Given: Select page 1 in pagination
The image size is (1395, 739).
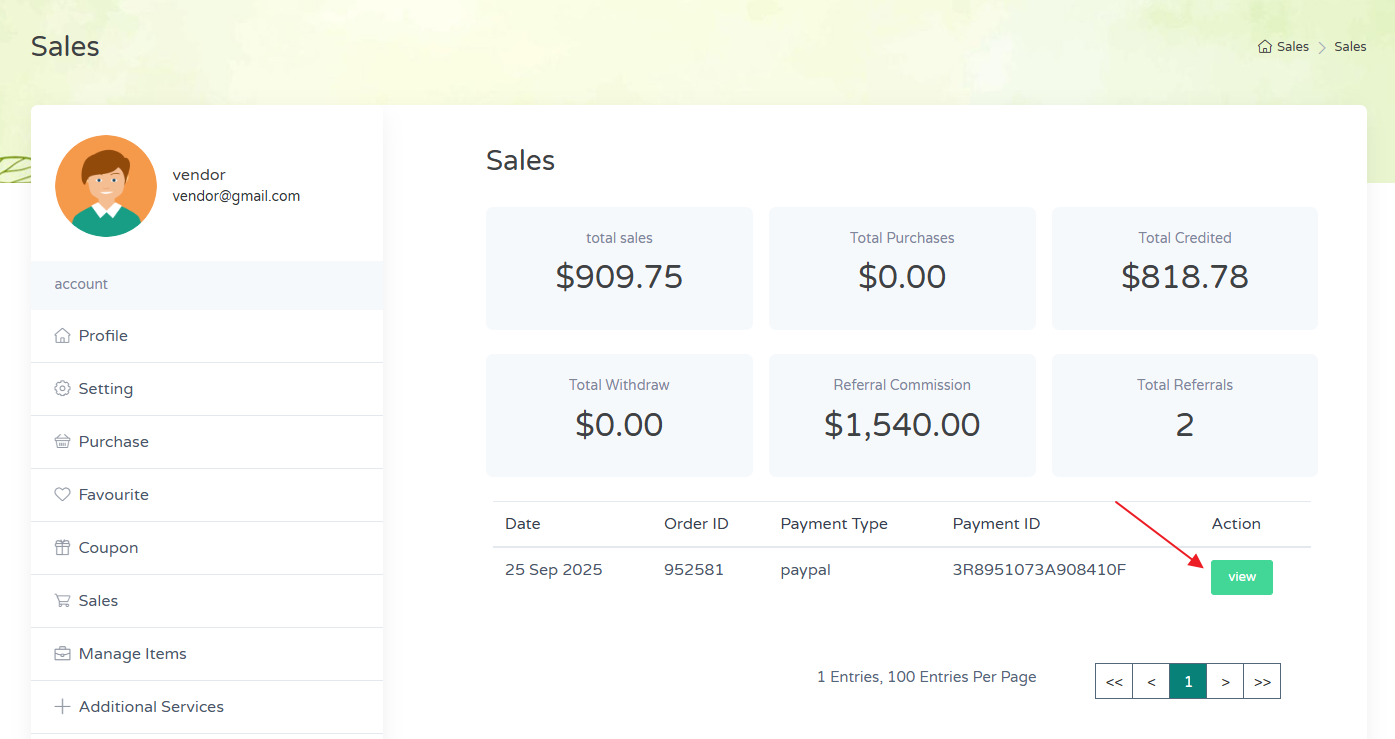Looking at the screenshot, I should point(1188,682).
